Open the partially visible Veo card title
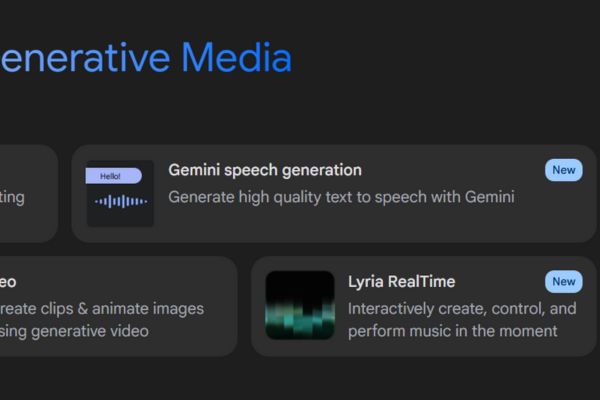Screen dimensions: 600x400 (x=8, y=282)
